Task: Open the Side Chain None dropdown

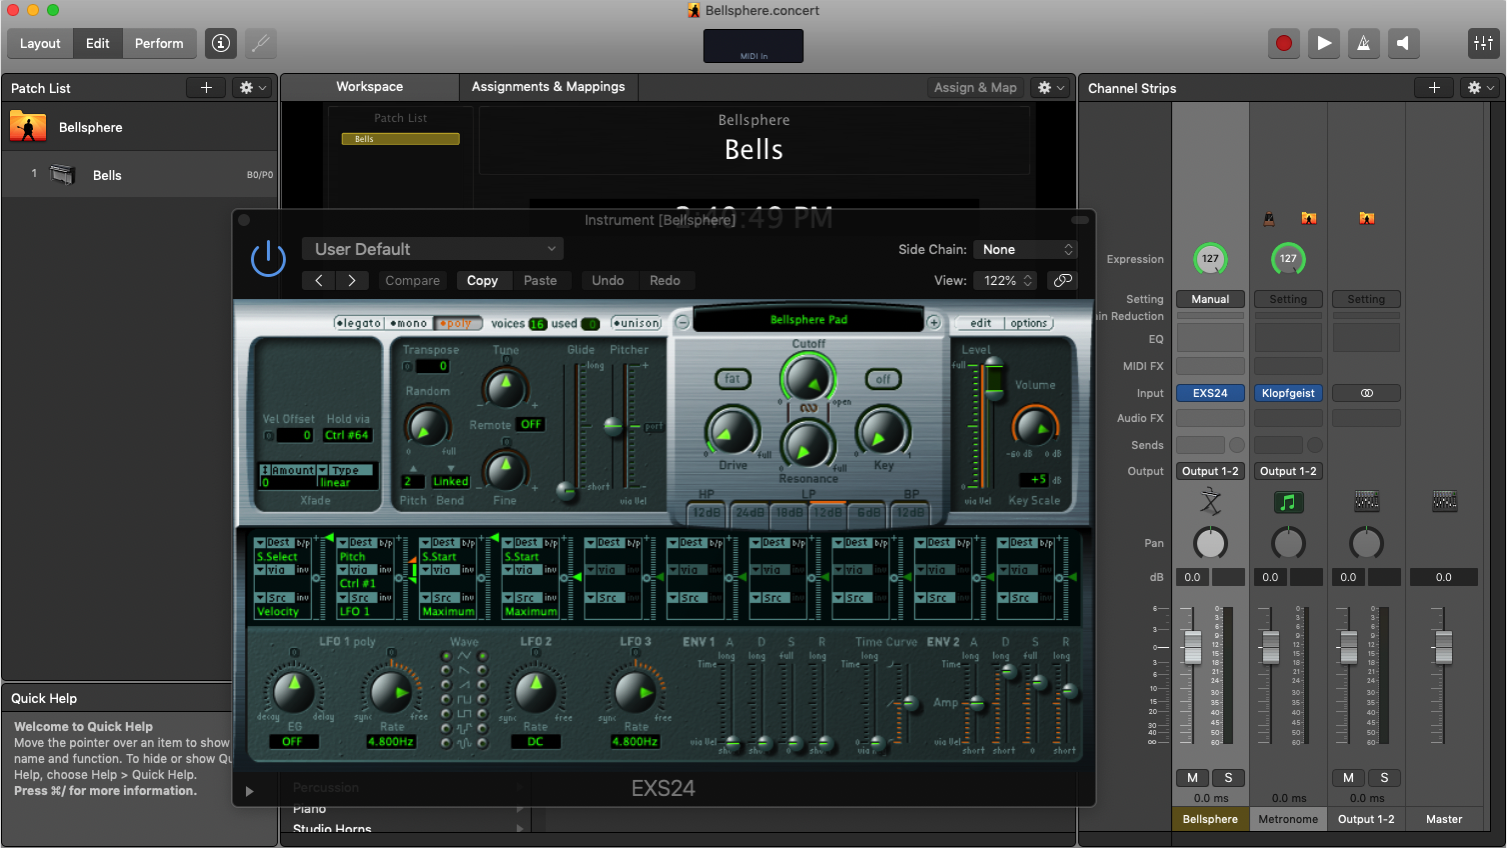Action: point(1026,249)
